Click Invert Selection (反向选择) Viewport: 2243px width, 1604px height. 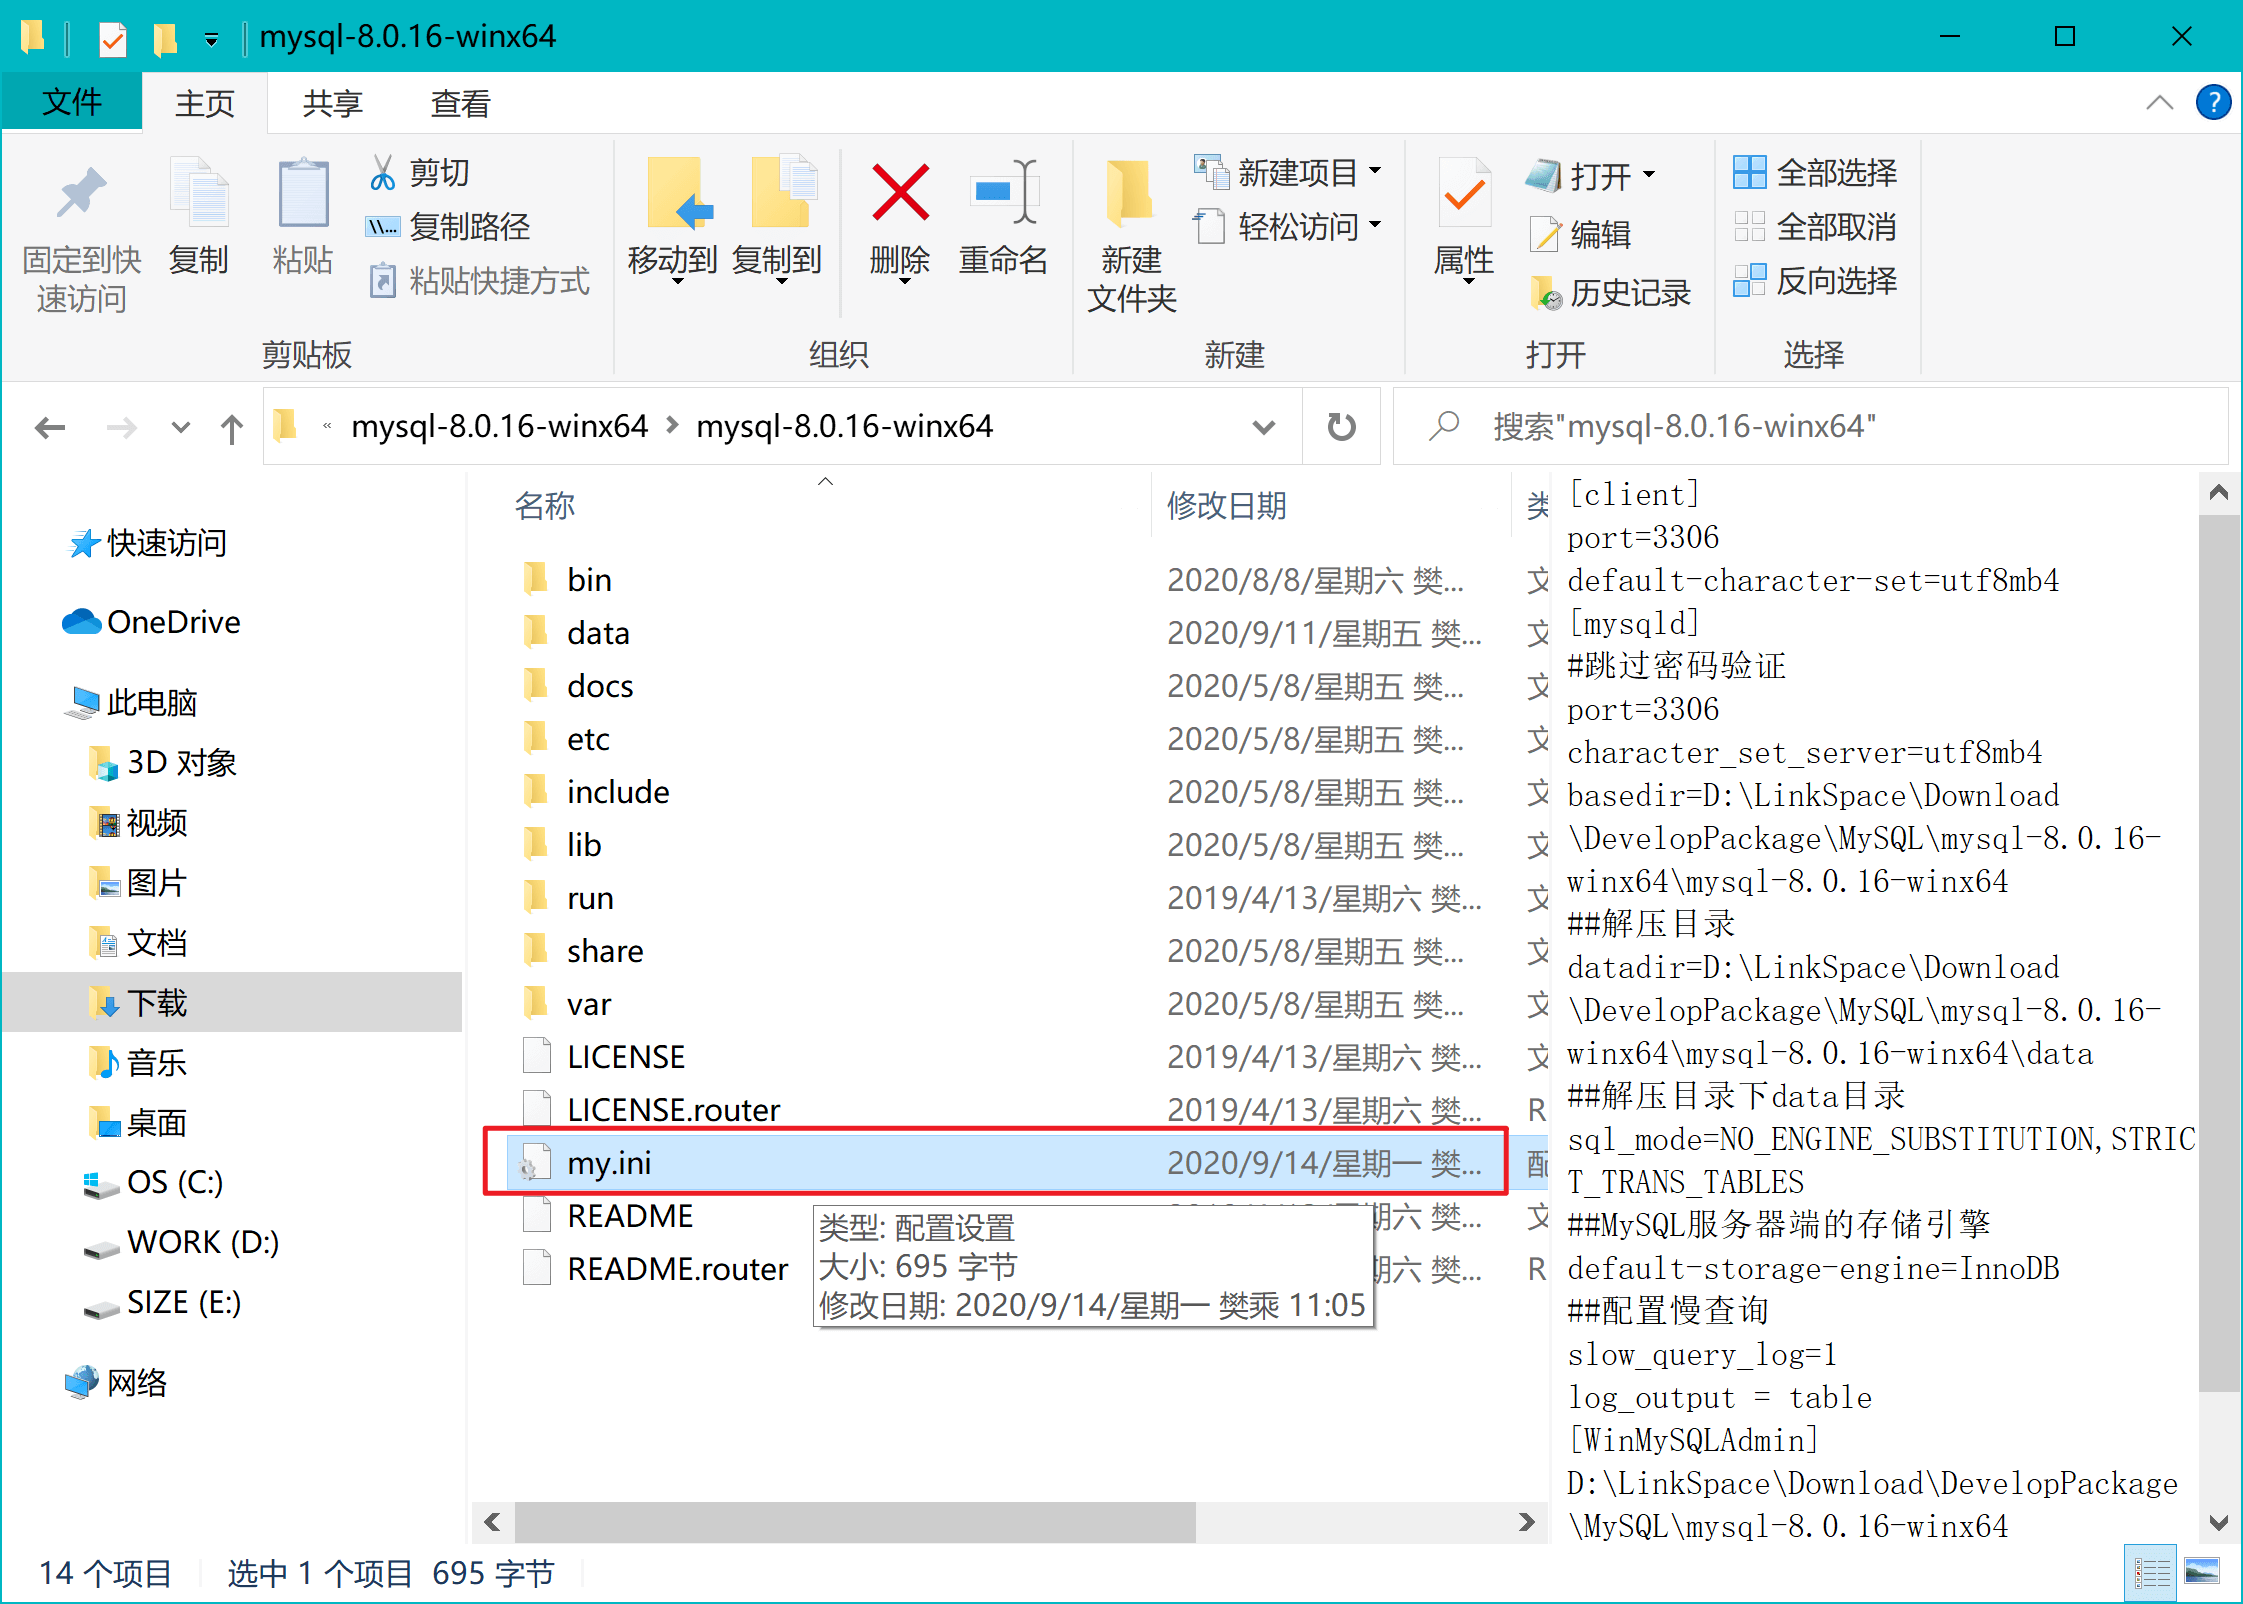(1815, 281)
